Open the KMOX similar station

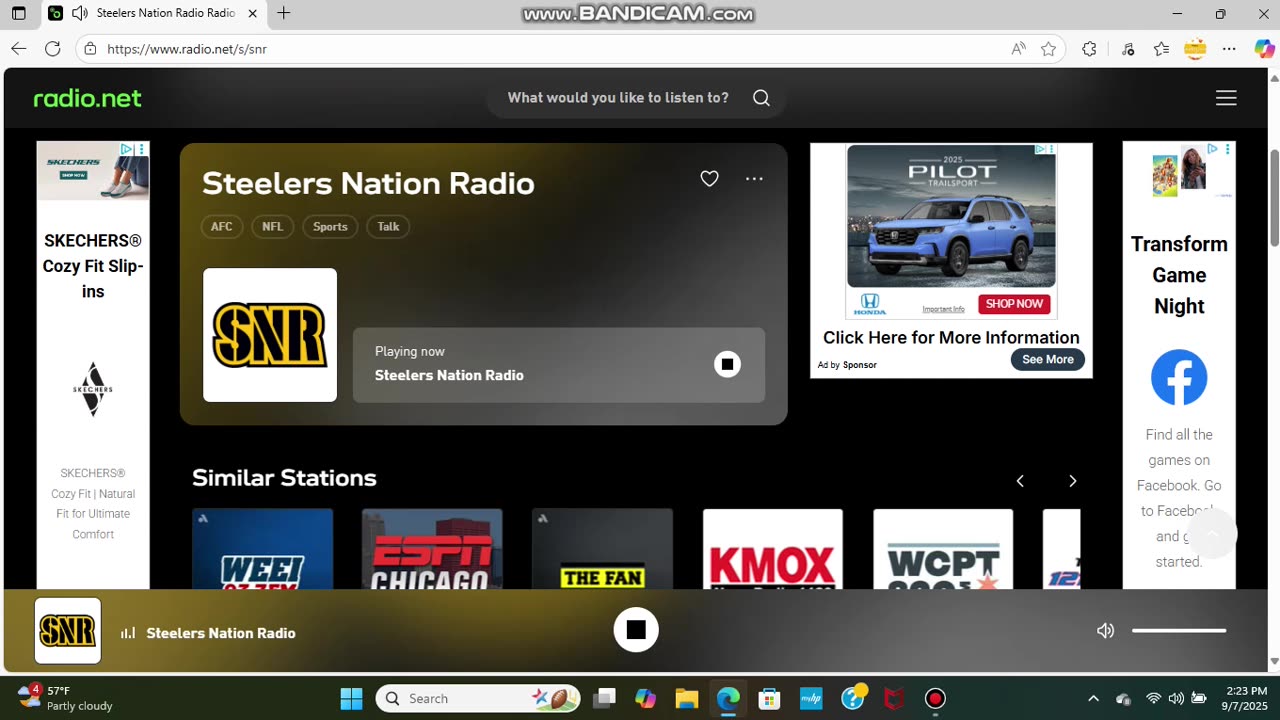click(773, 549)
